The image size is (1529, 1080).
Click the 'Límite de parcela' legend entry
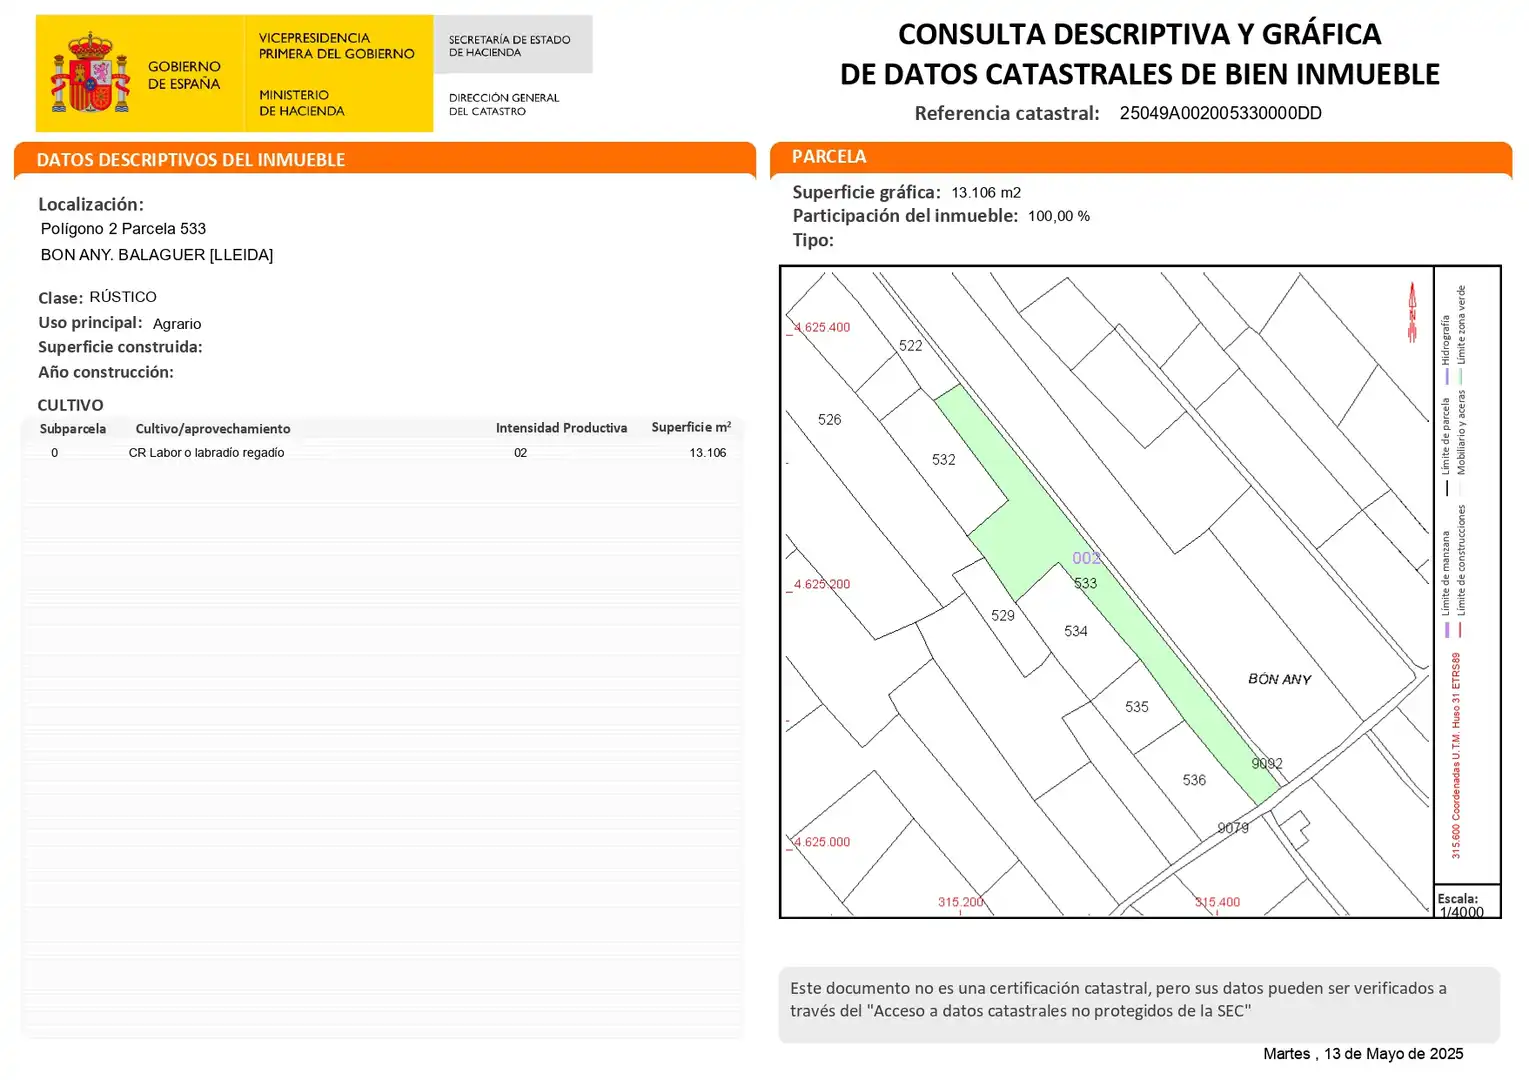click(x=1445, y=447)
